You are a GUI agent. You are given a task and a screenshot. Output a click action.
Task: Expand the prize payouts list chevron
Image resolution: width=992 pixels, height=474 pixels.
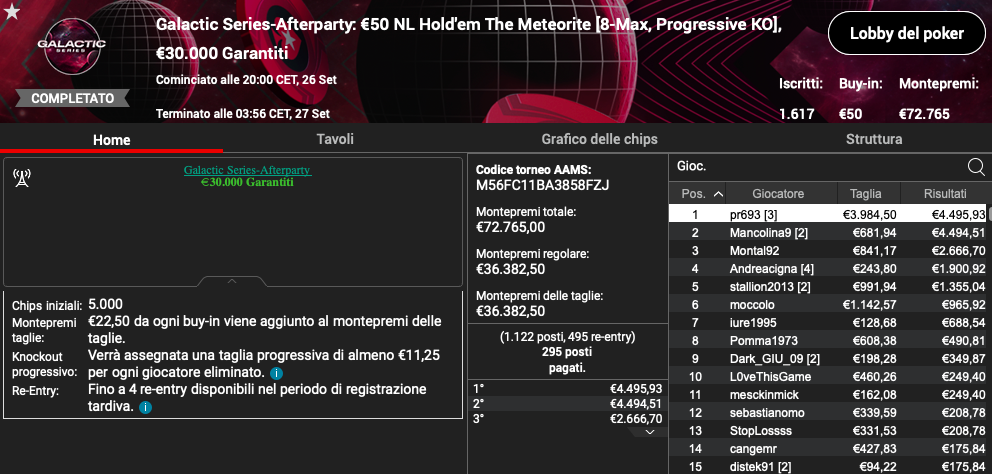[650, 431]
